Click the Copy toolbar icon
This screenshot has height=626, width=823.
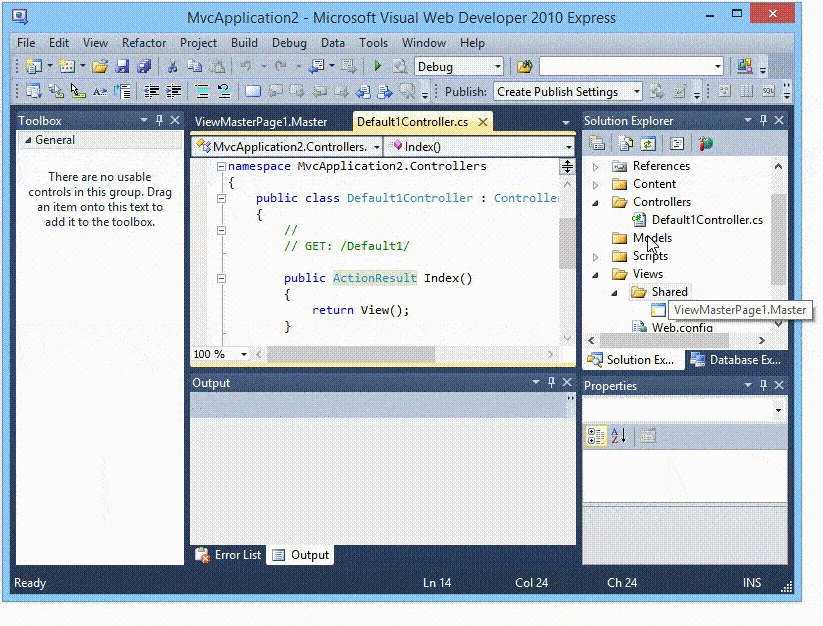click(x=195, y=67)
